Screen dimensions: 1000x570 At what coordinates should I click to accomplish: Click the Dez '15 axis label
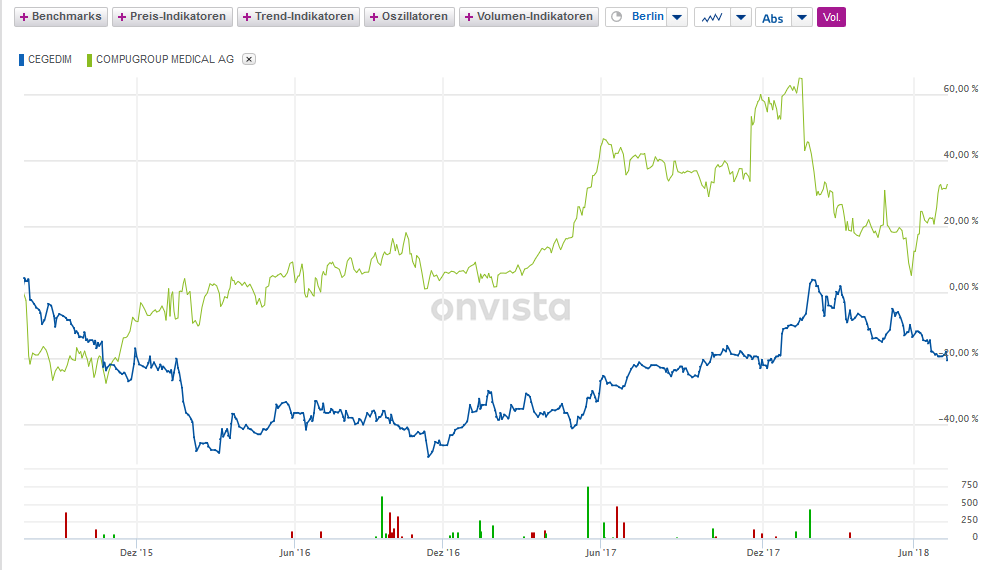136,552
